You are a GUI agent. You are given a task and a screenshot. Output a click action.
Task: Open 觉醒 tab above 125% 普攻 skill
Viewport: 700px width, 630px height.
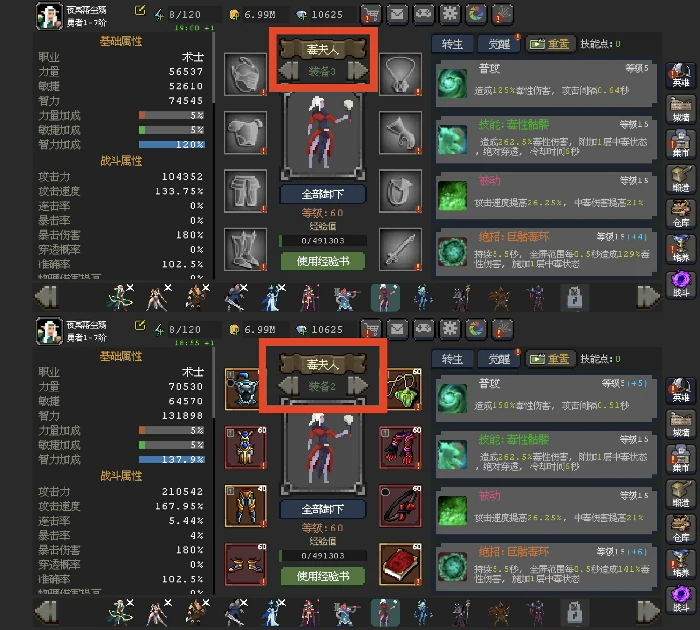tap(499, 44)
